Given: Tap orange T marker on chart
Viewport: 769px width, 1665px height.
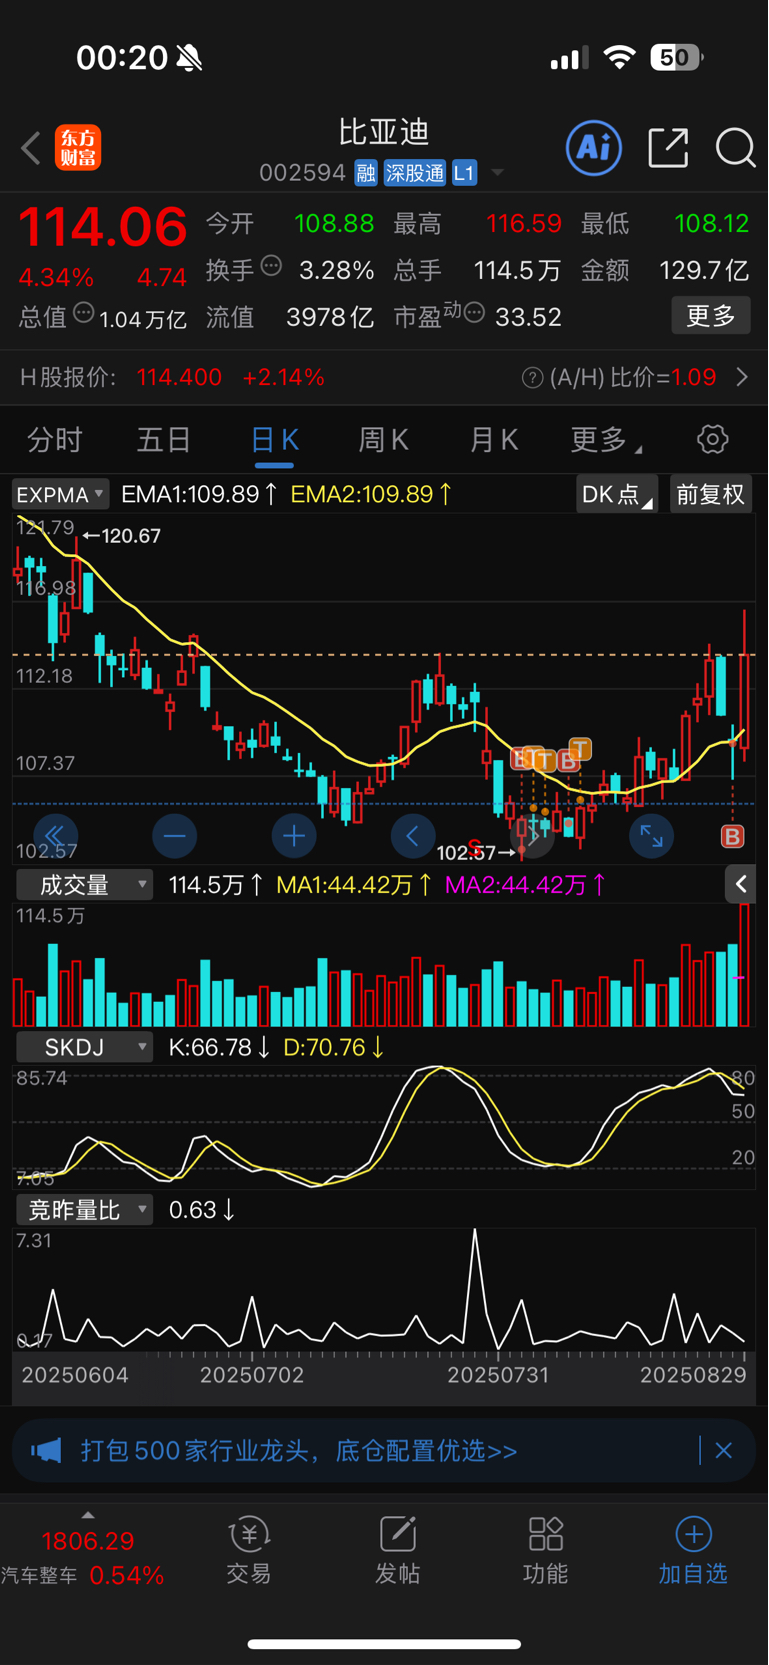Looking at the screenshot, I should coord(580,749).
